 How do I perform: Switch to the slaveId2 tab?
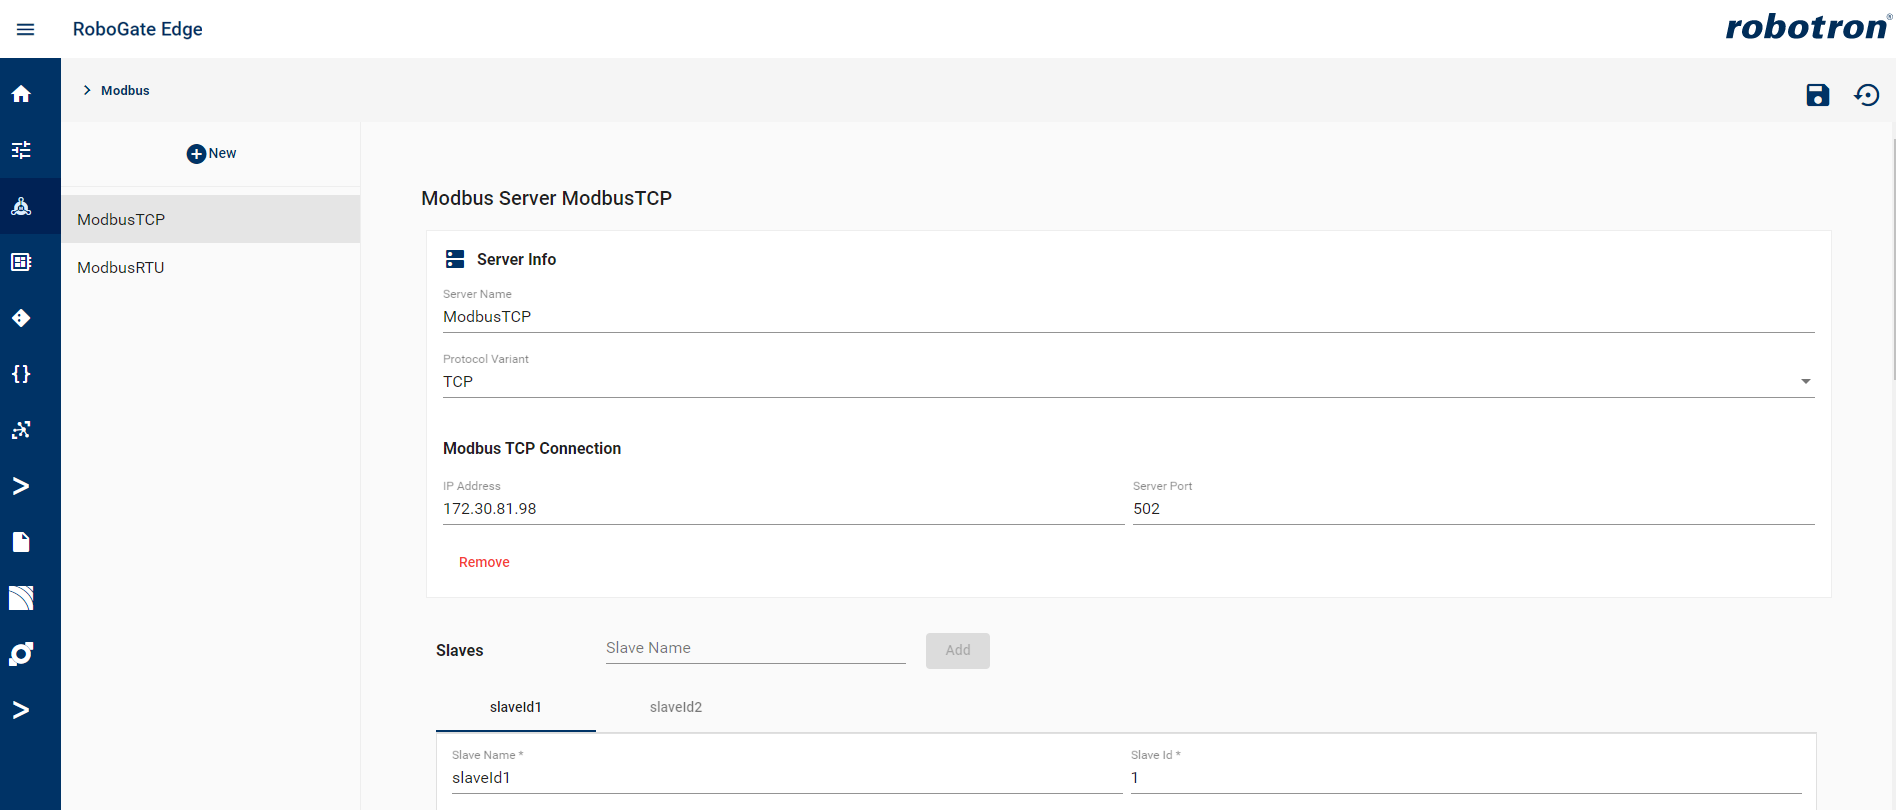pyautogui.click(x=676, y=707)
